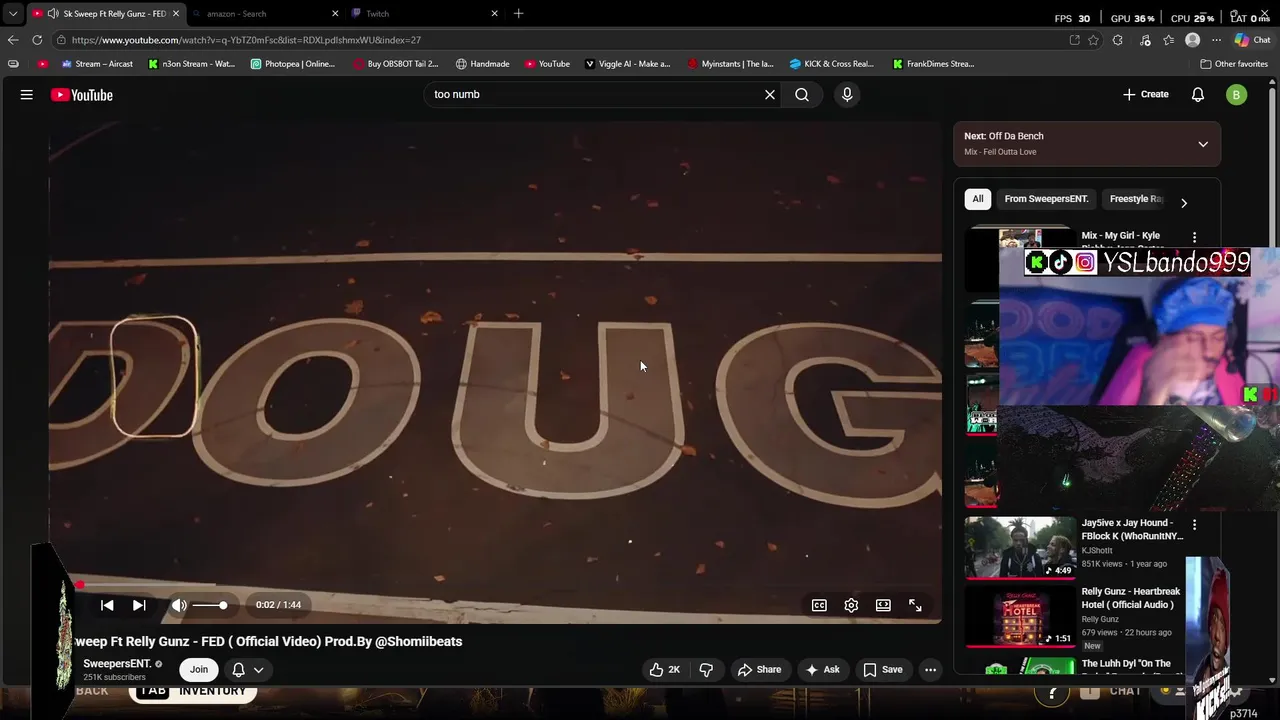1280x720 pixels.
Task: Expand the 'Next: Off Da Bench' queue
Action: click(1203, 144)
